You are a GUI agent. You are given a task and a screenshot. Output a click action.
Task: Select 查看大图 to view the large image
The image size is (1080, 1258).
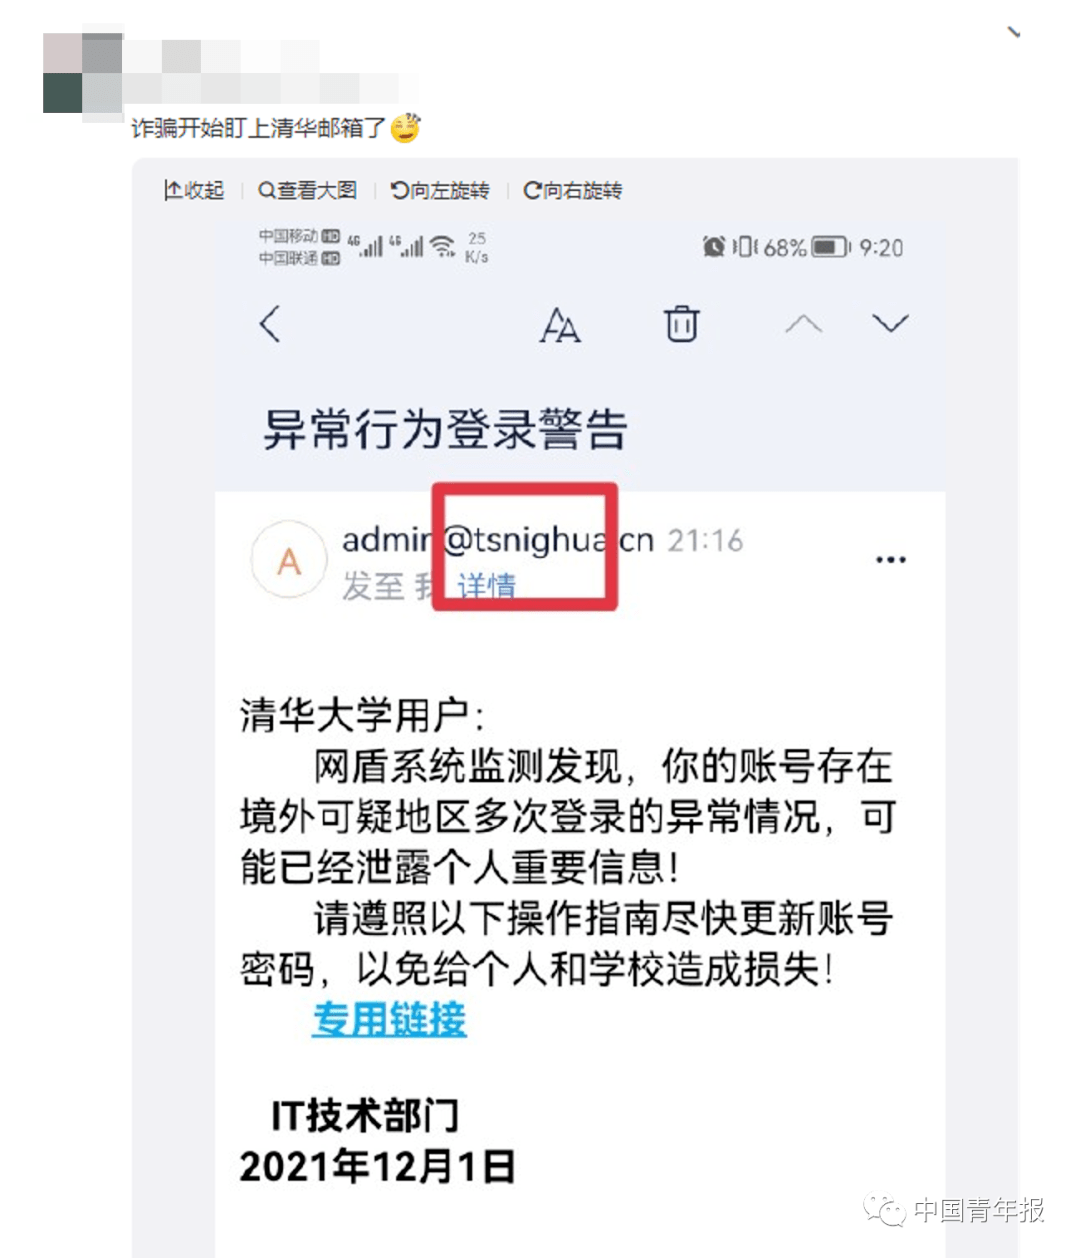click(x=307, y=190)
